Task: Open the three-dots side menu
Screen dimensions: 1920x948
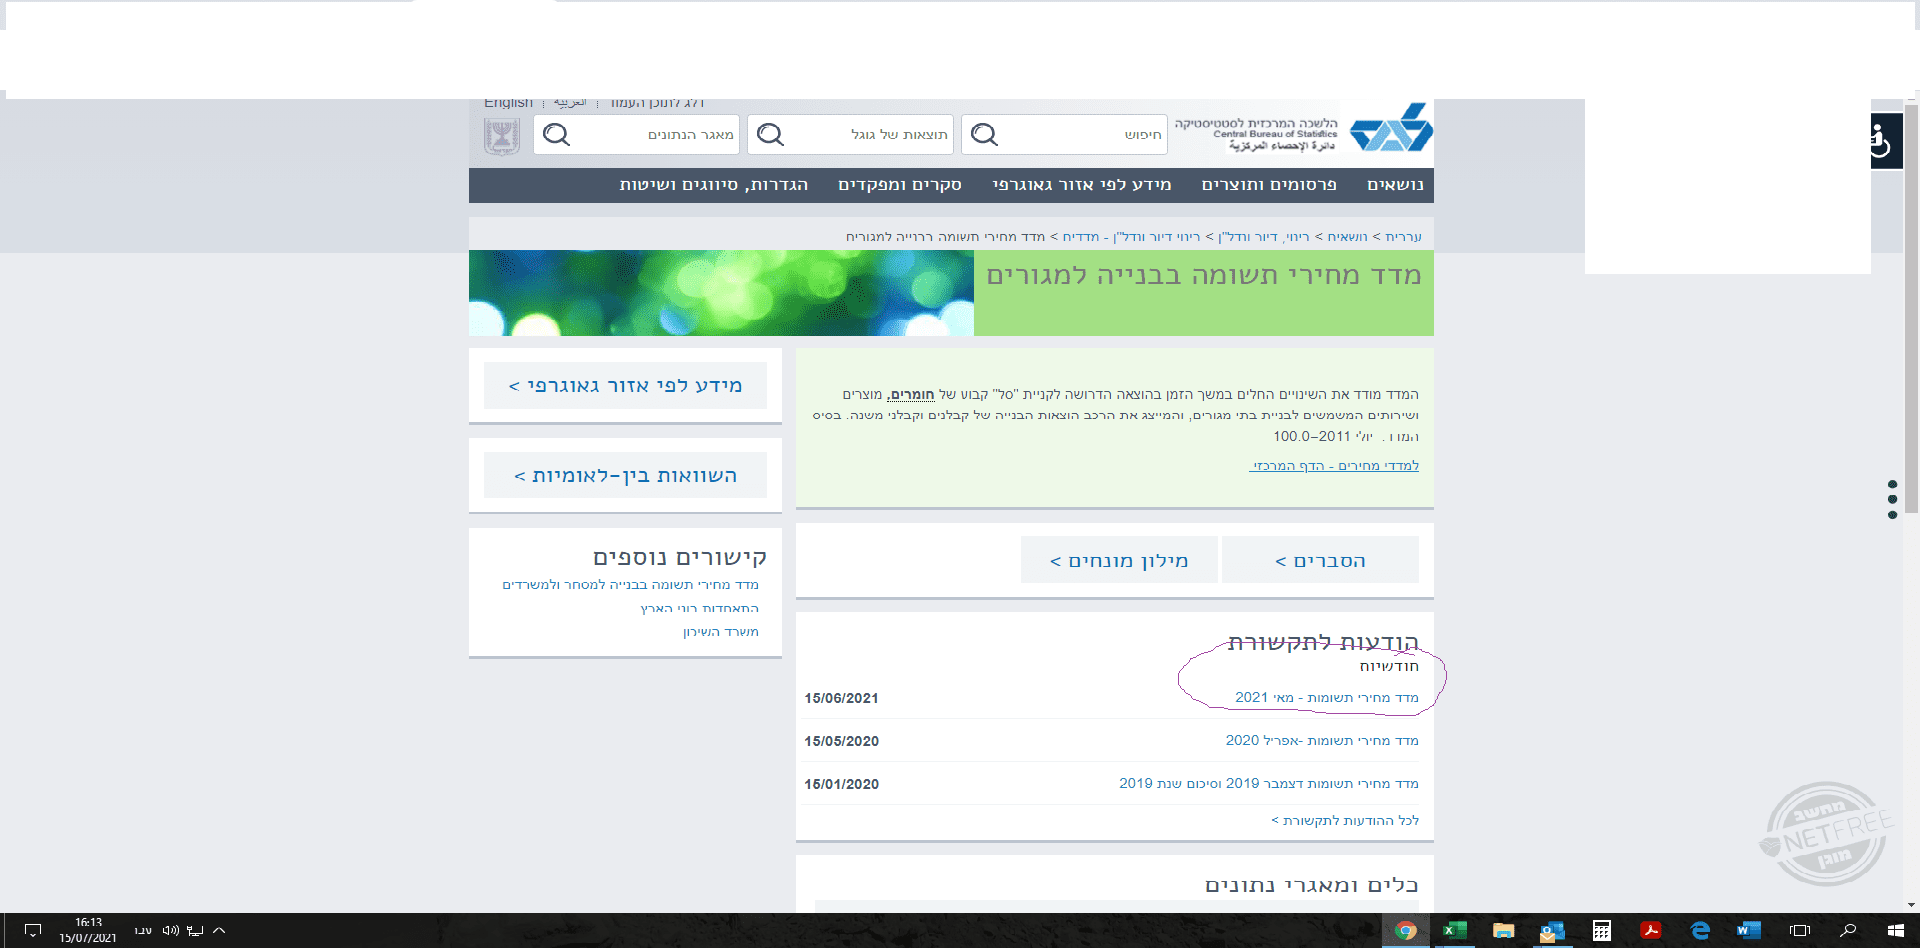Action: click(1892, 499)
